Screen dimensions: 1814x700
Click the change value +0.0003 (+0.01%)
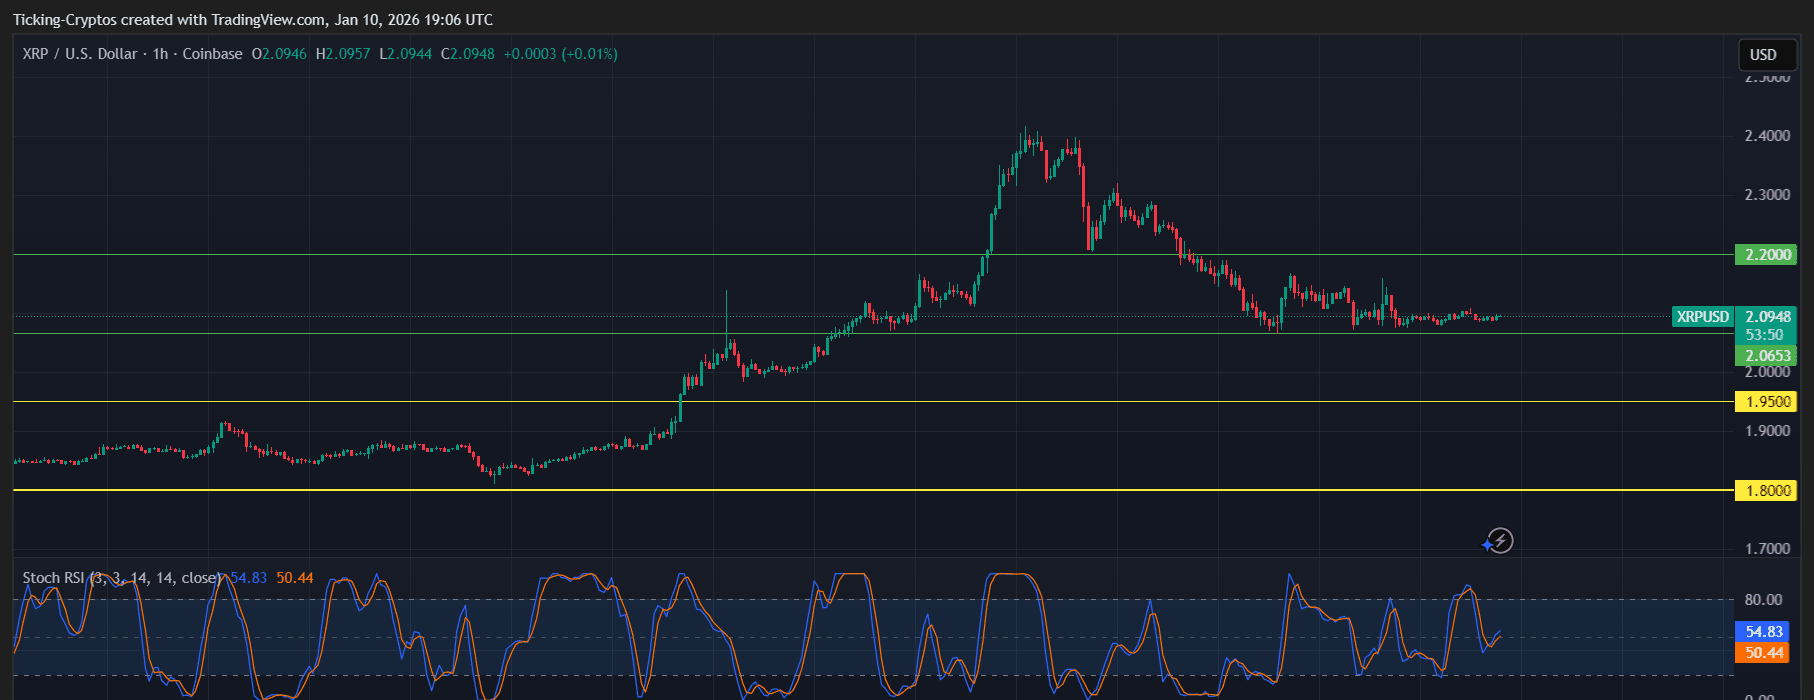[x=560, y=54]
